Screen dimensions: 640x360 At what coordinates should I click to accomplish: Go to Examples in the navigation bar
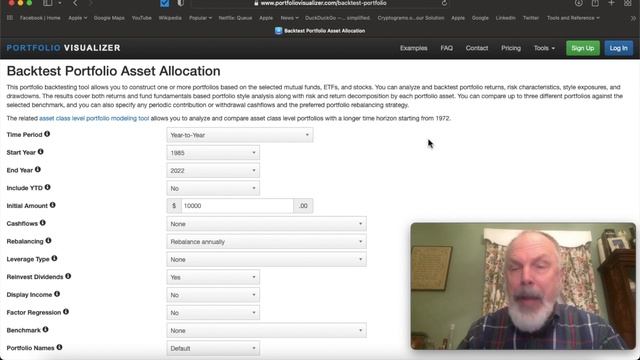tap(413, 48)
